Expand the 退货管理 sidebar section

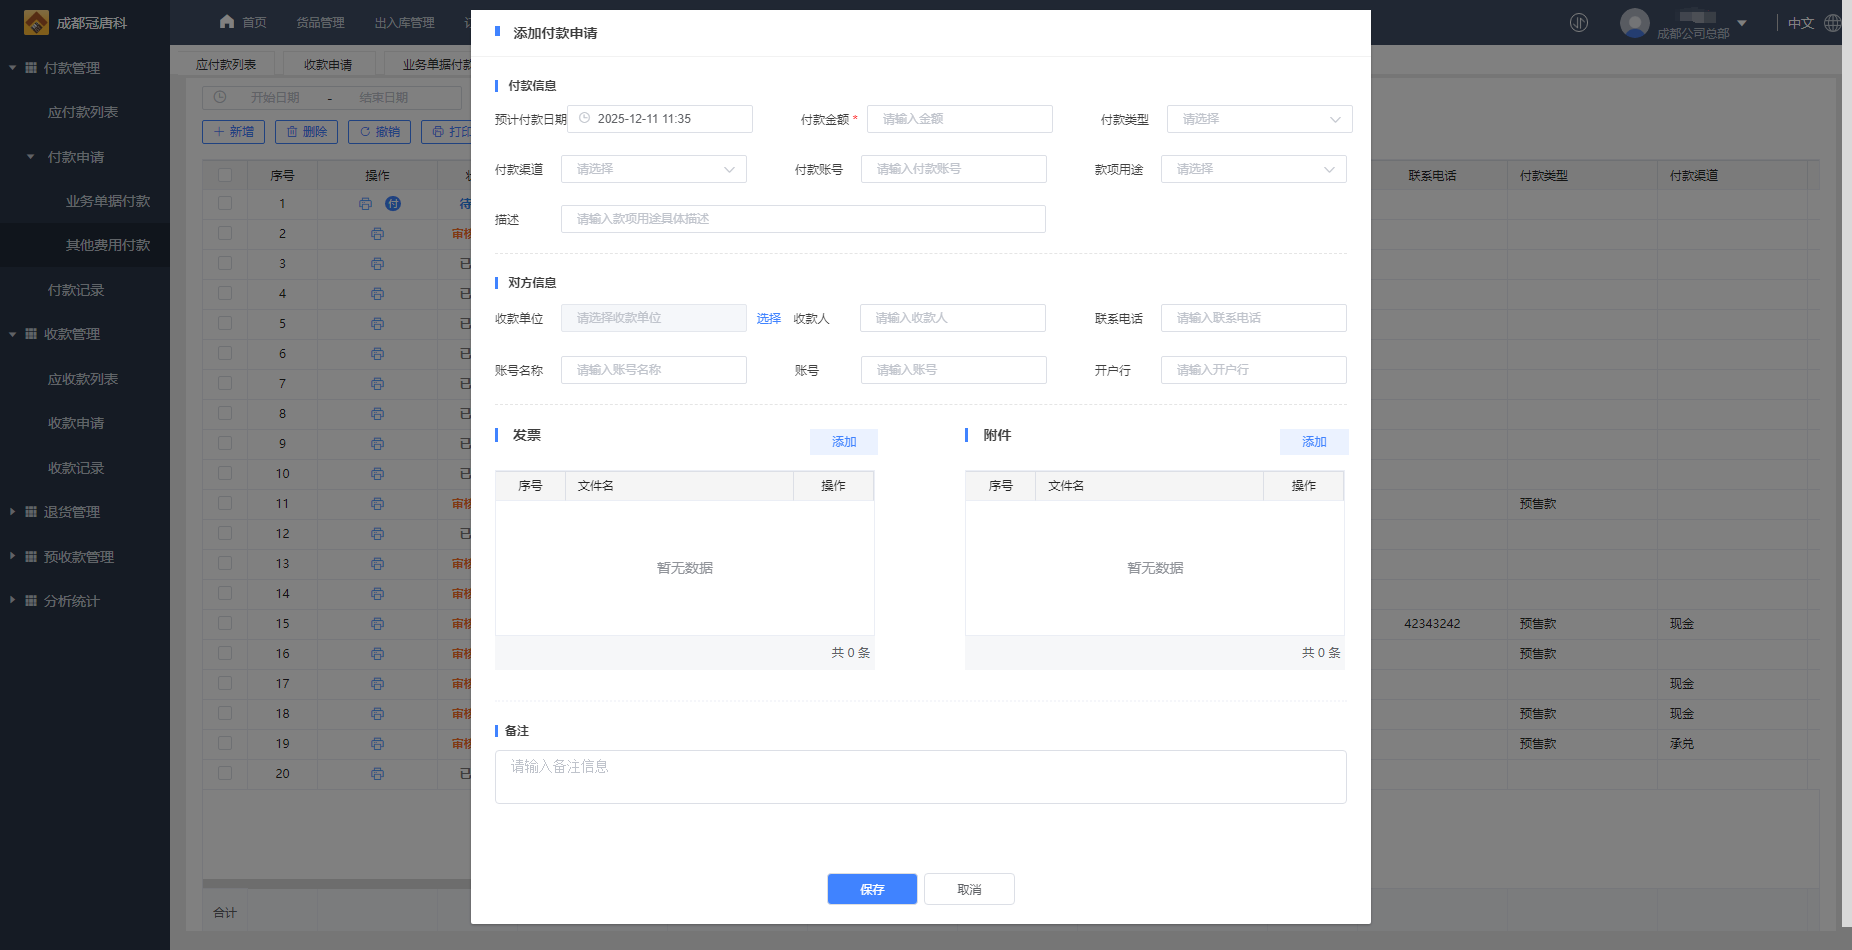(x=13, y=512)
